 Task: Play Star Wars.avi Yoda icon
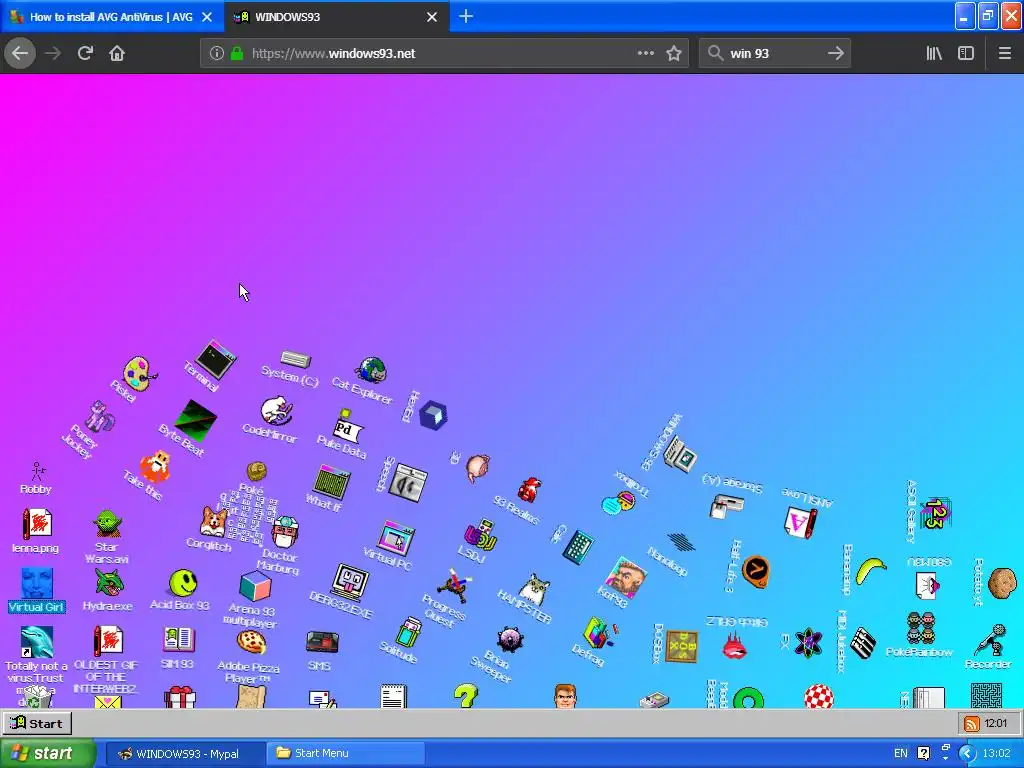(x=107, y=524)
